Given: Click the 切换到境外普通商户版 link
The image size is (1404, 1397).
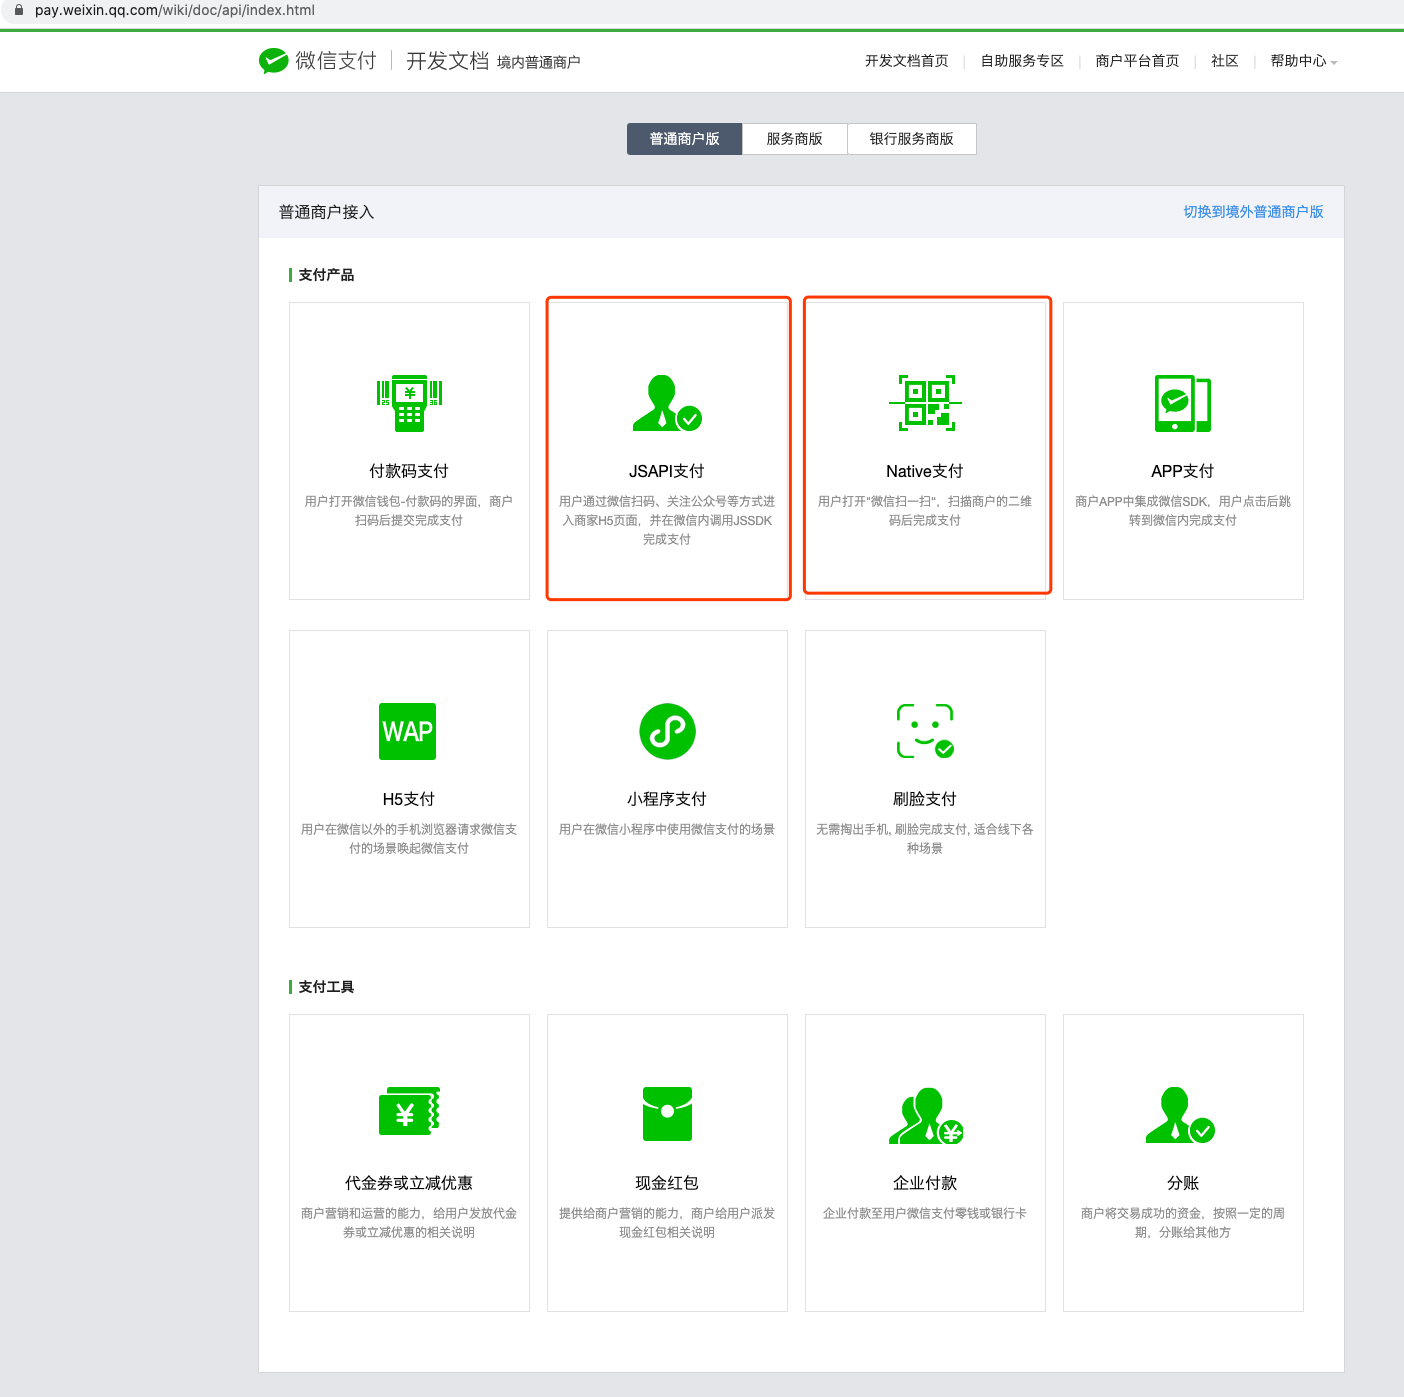Looking at the screenshot, I should (1254, 212).
